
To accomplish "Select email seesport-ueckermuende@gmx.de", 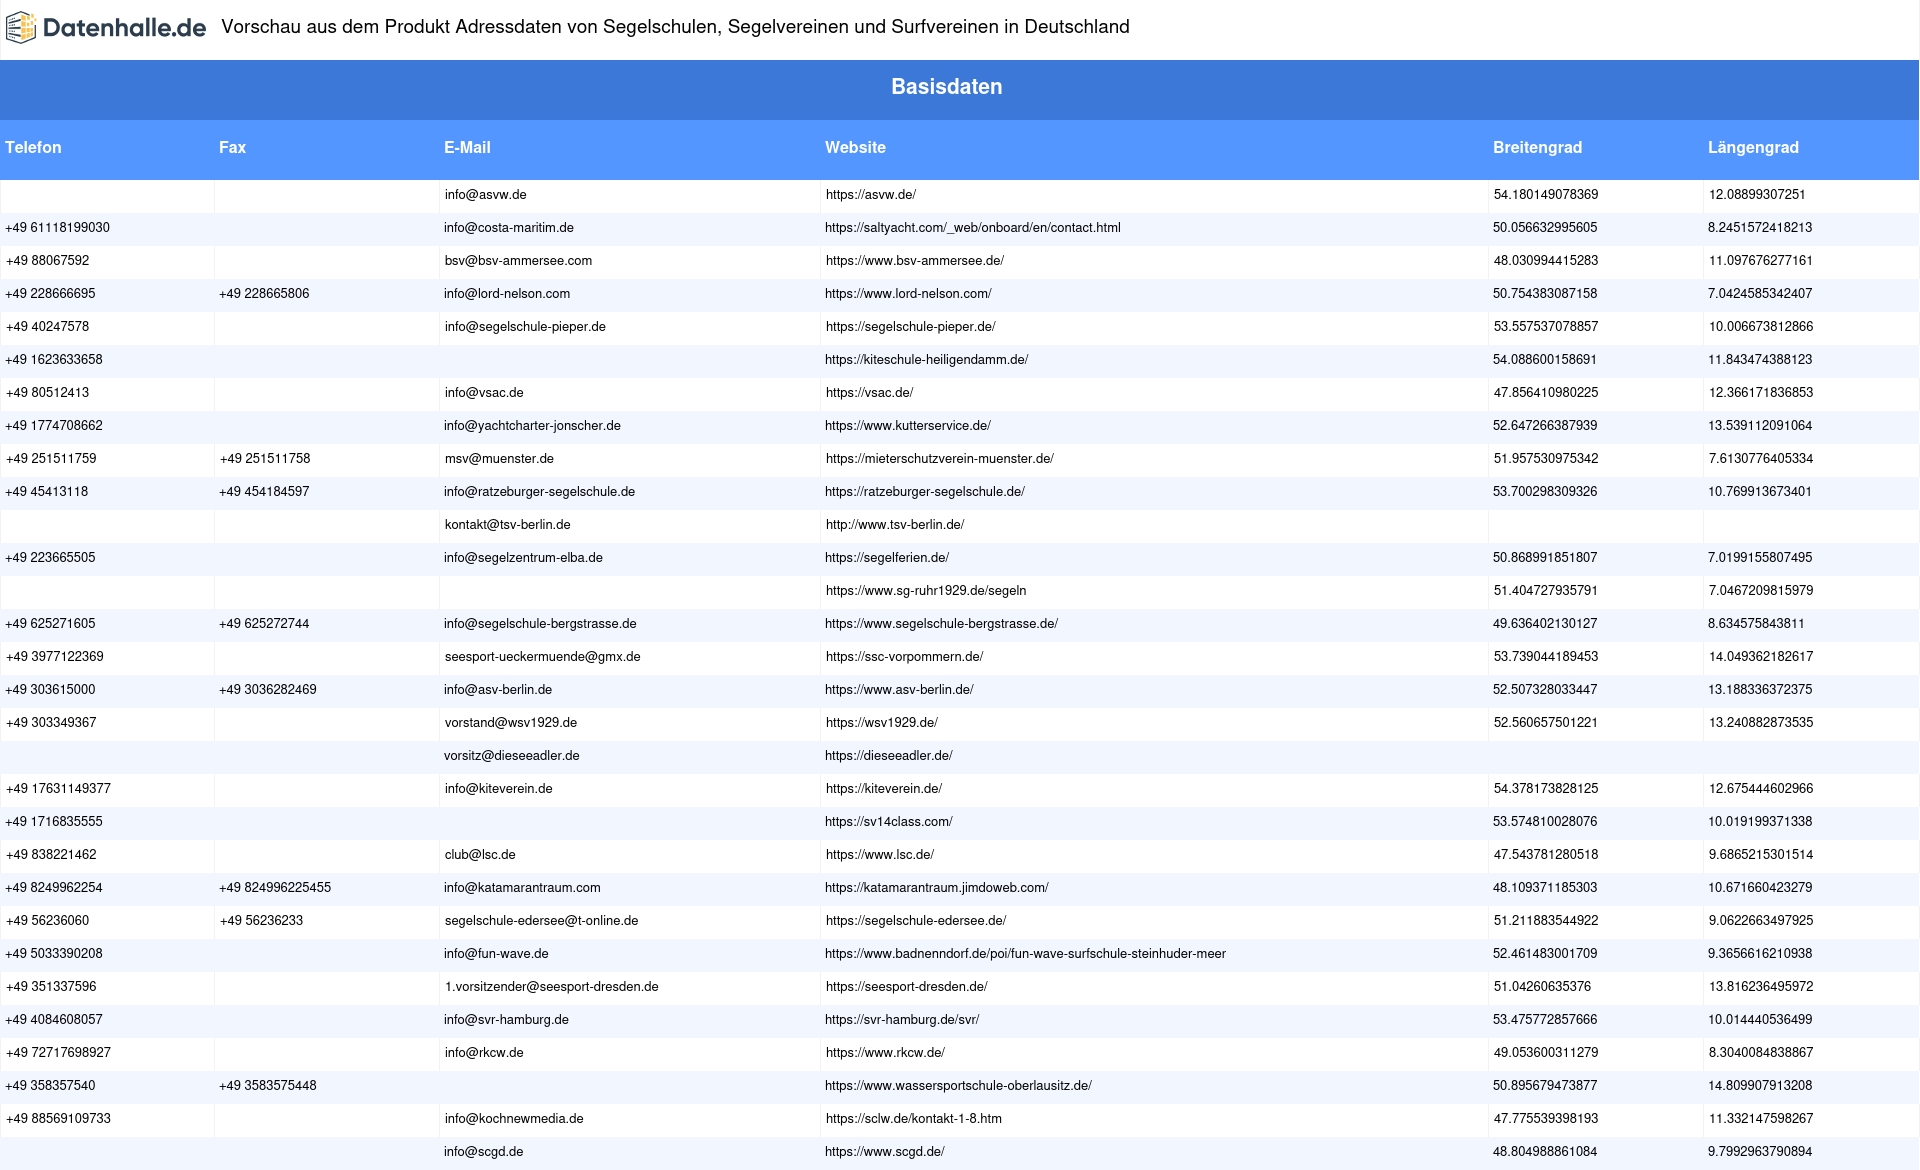I will pos(543,657).
